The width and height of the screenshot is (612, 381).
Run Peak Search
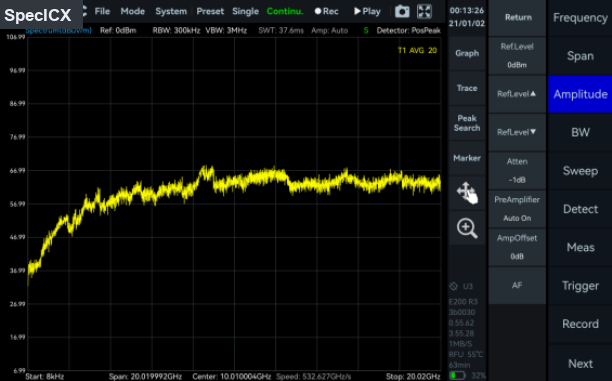coord(467,123)
